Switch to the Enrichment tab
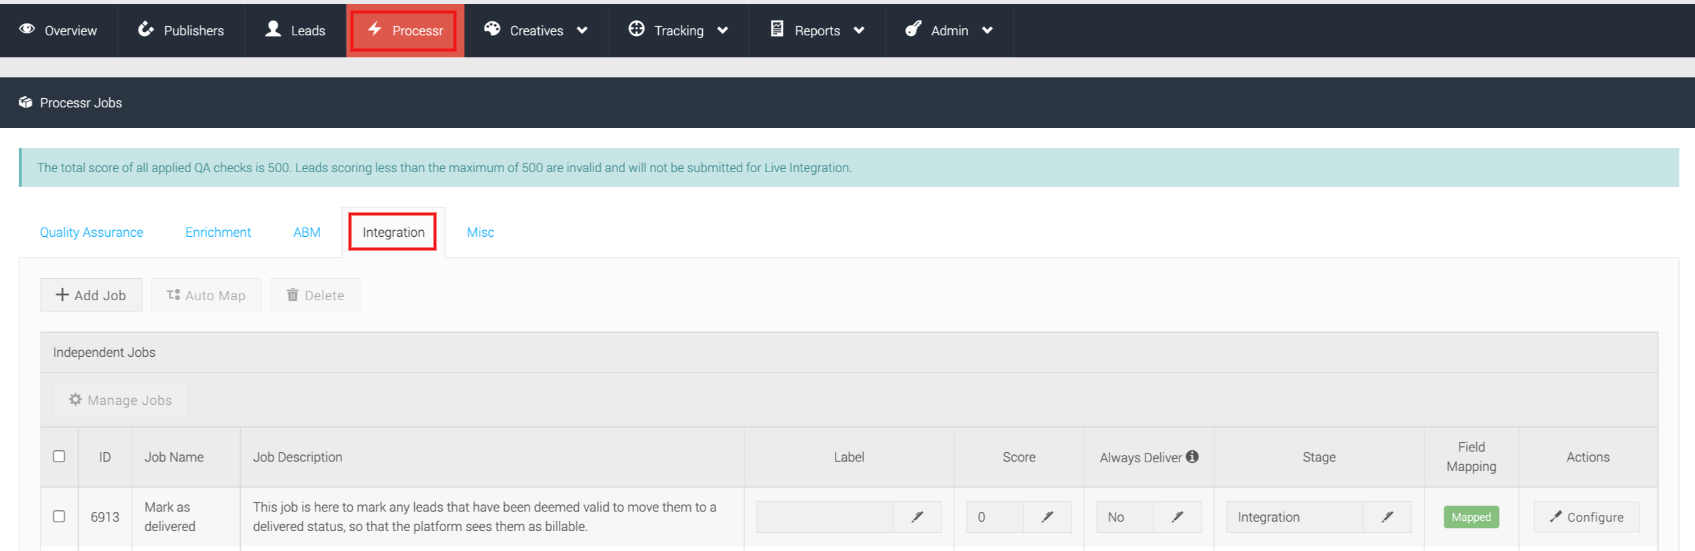 pos(218,232)
